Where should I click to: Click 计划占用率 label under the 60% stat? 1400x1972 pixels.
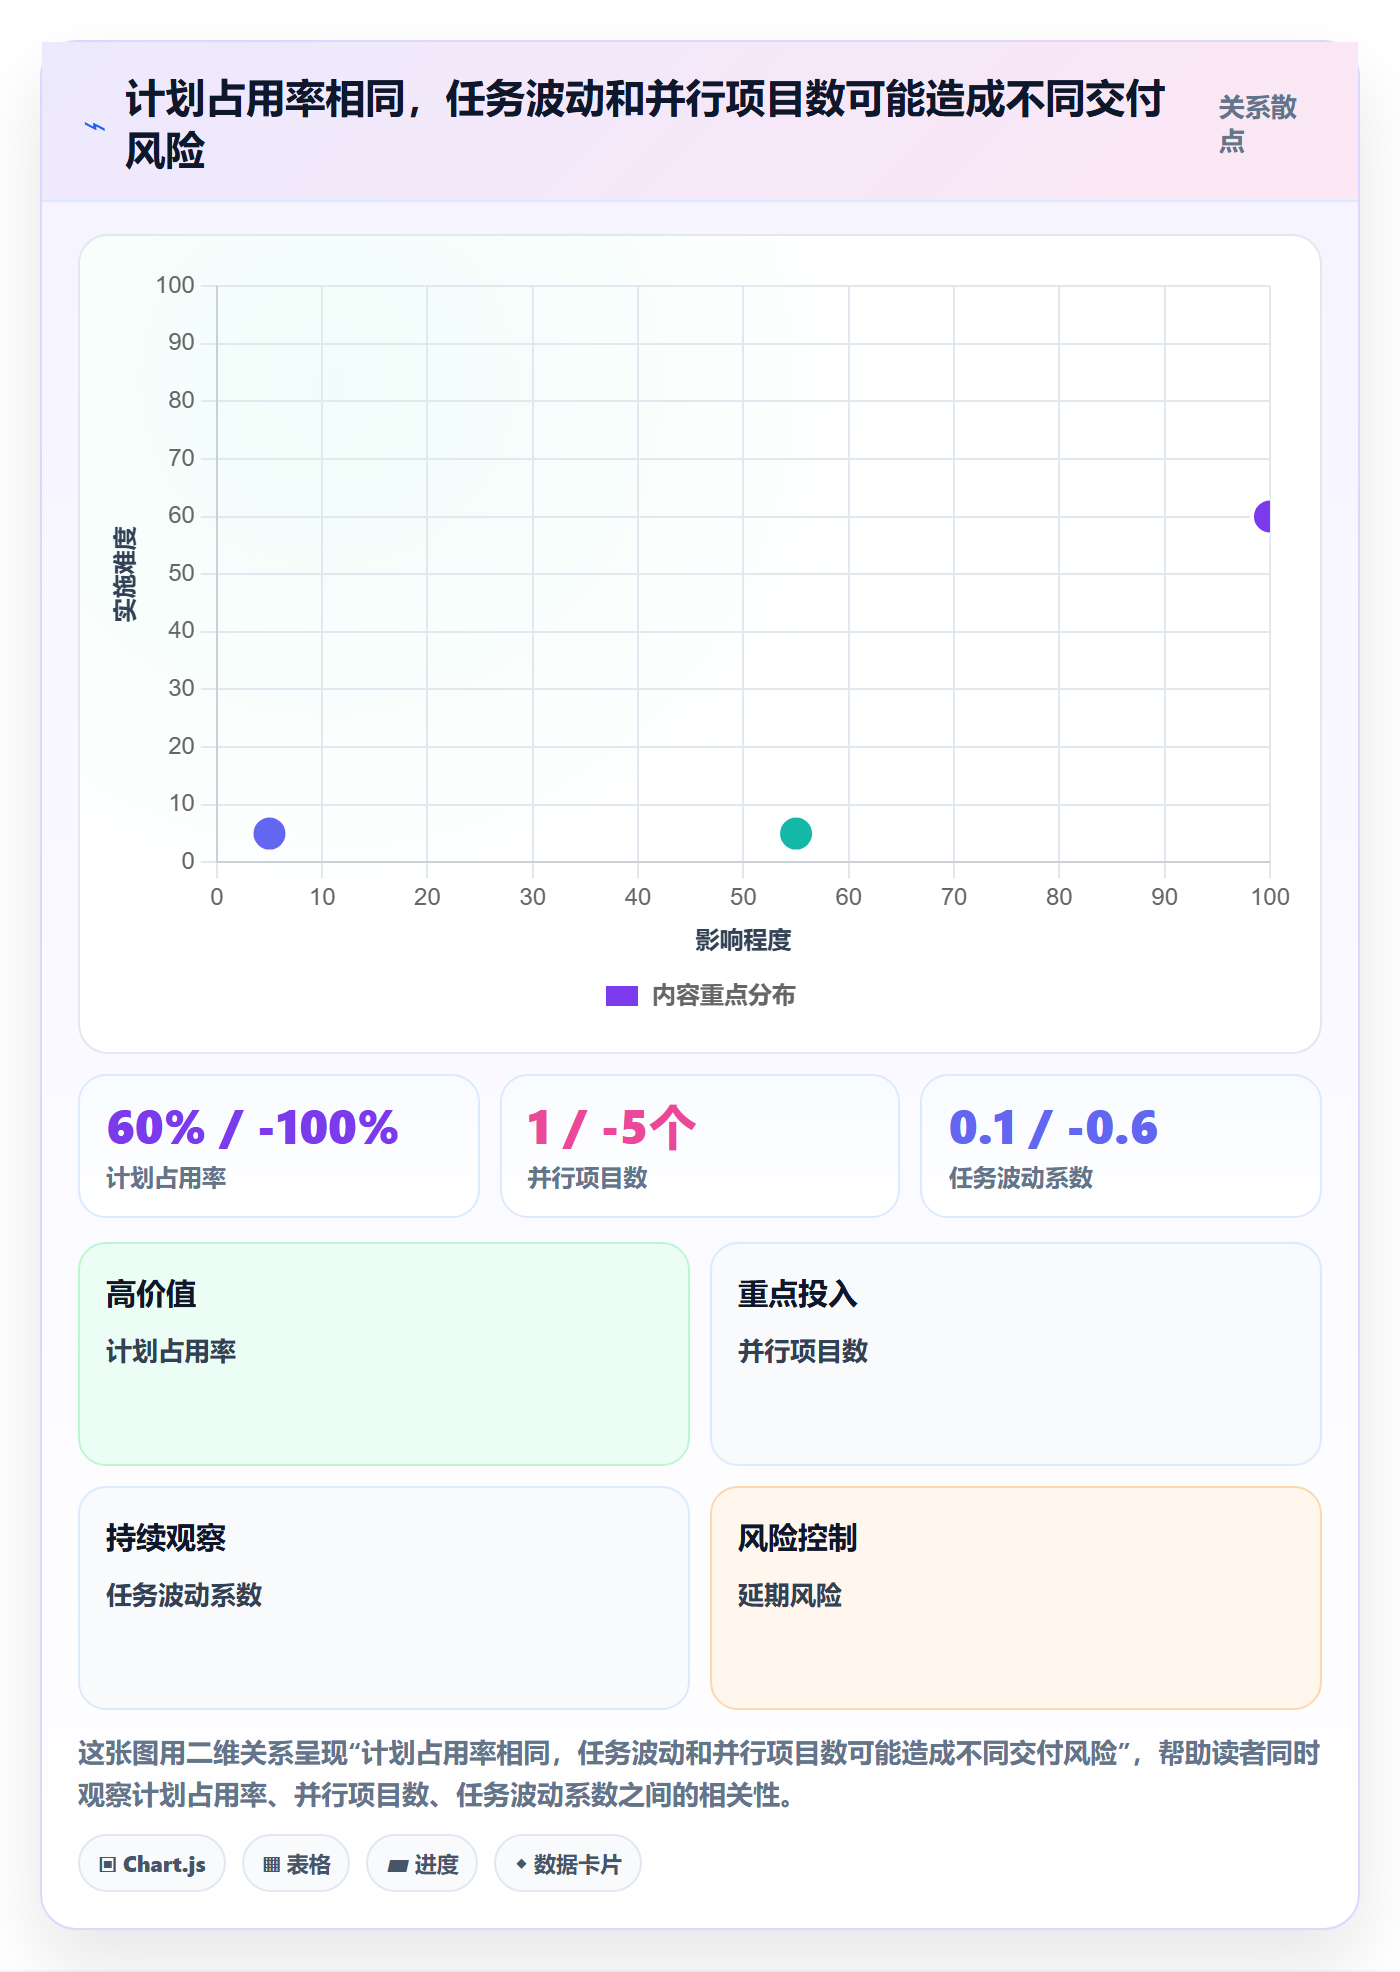pyautogui.click(x=166, y=1178)
